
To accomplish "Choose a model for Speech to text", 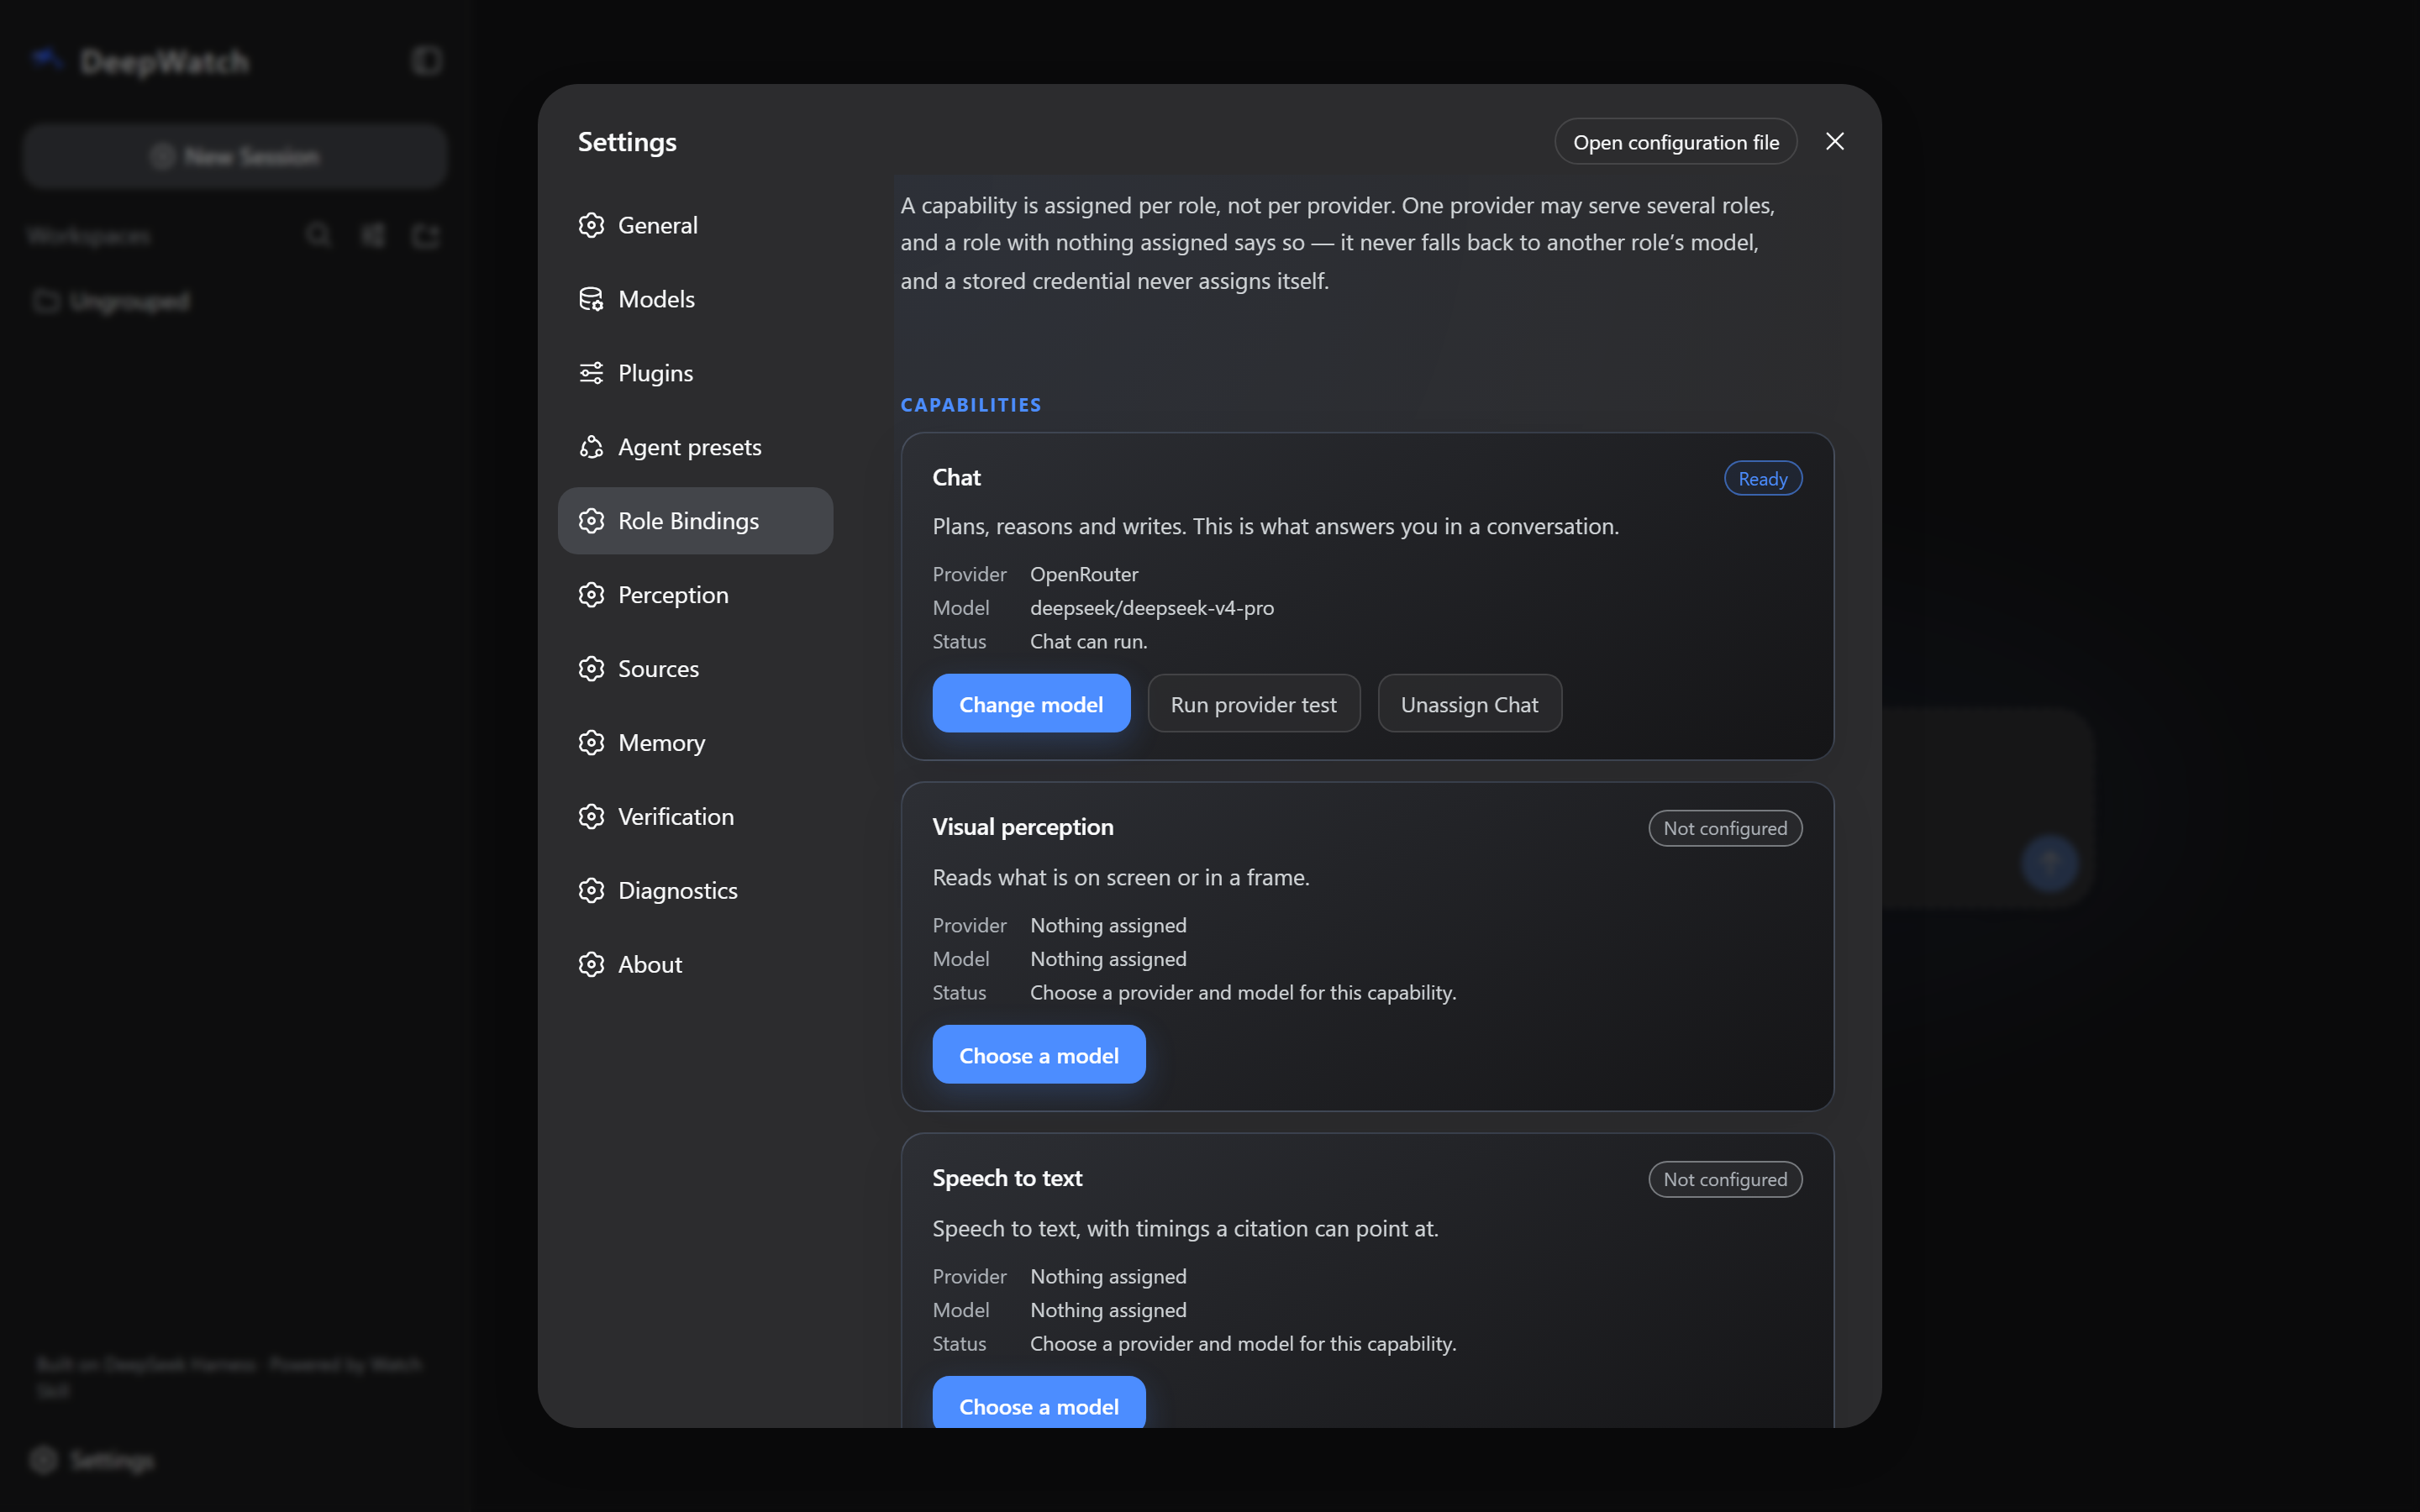I will coord(1038,1404).
